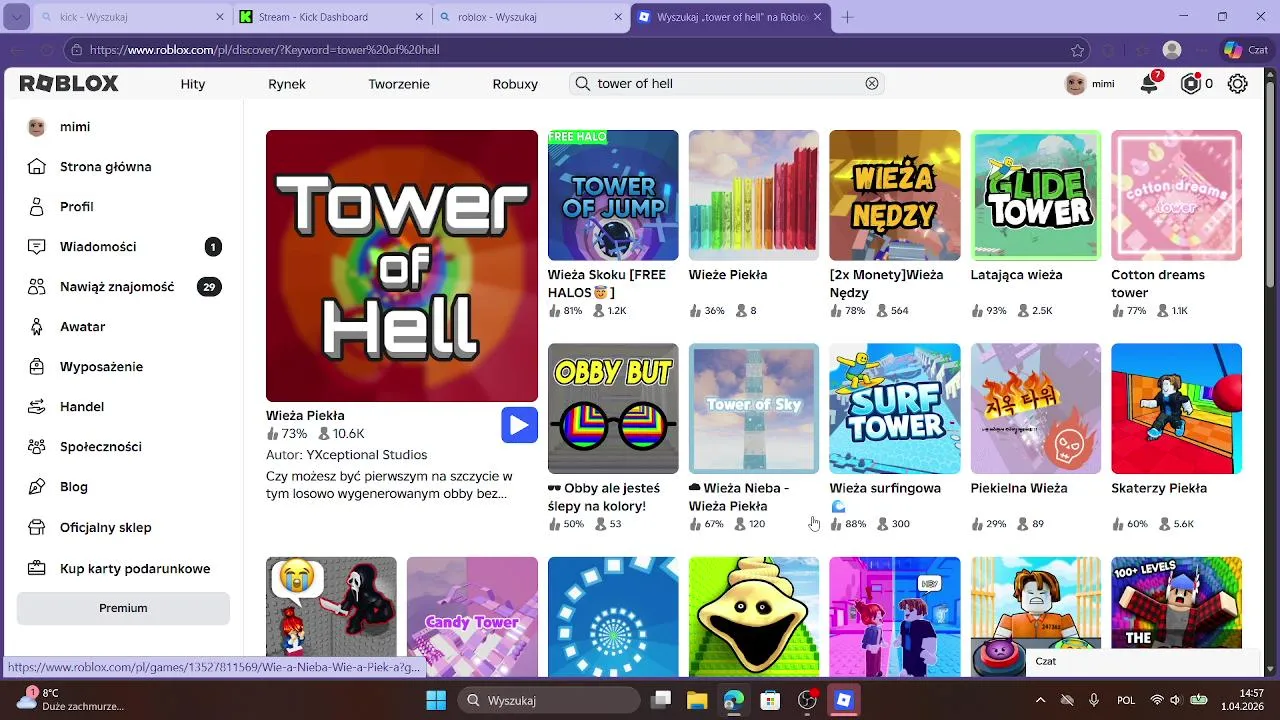
Task: Click the Wyposażenie inventory icon
Action: [x=37, y=367]
